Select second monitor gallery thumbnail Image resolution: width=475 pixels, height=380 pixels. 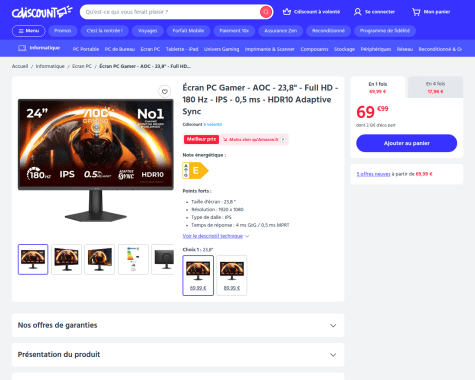coord(66,259)
